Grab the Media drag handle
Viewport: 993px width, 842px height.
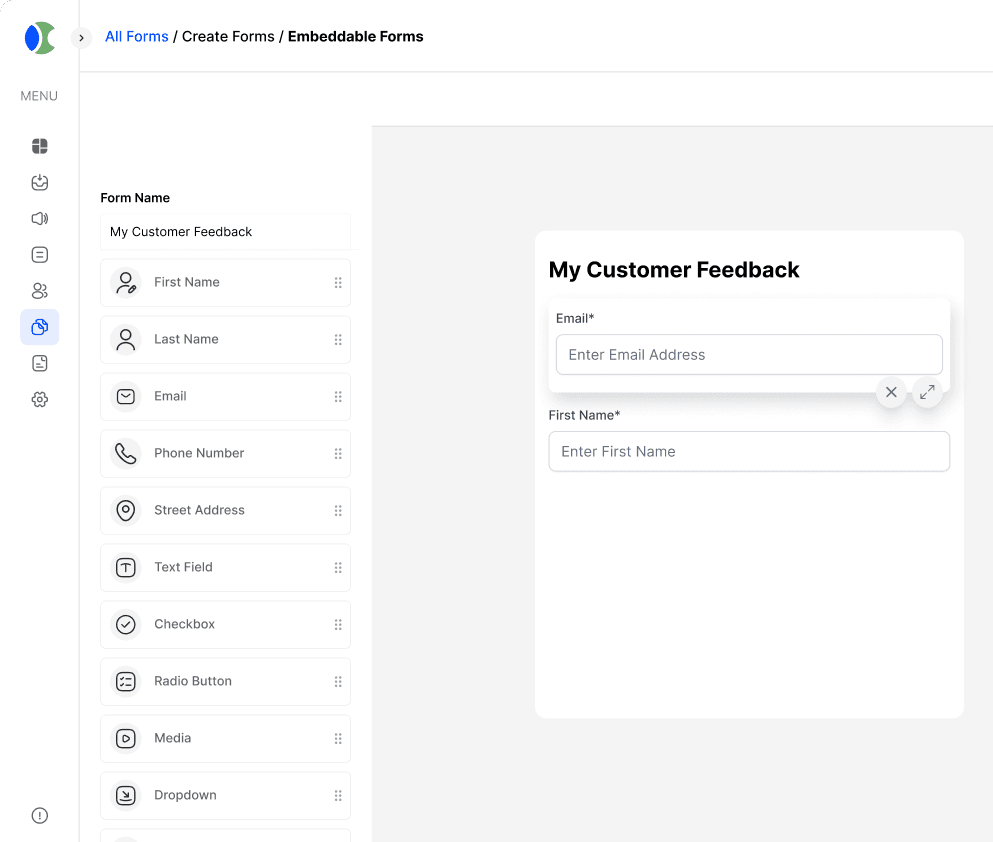[338, 738]
